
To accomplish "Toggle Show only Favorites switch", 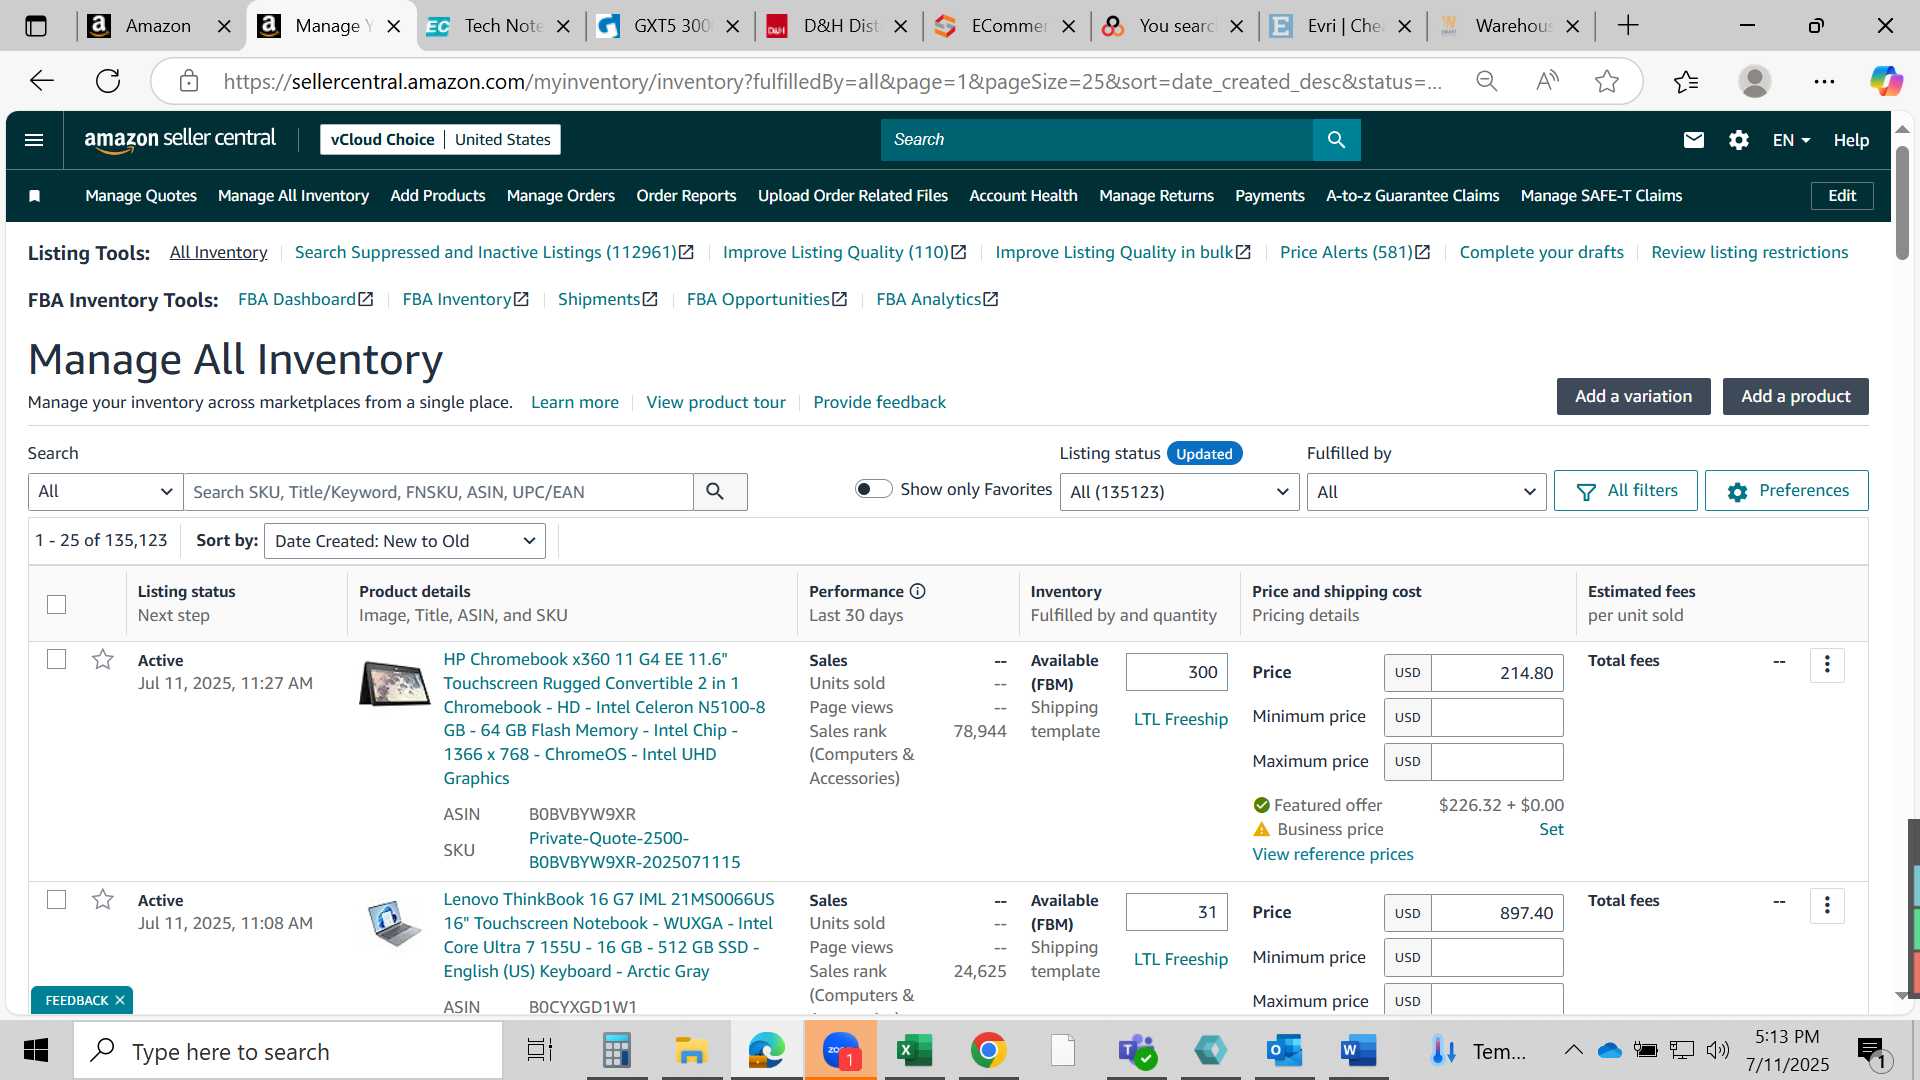I will coord(873,489).
